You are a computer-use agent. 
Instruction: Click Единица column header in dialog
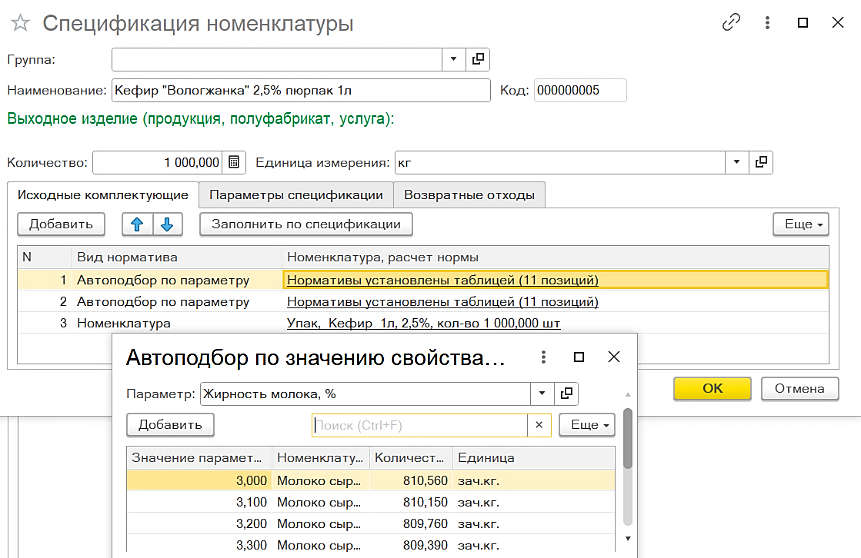click(534, 457)
